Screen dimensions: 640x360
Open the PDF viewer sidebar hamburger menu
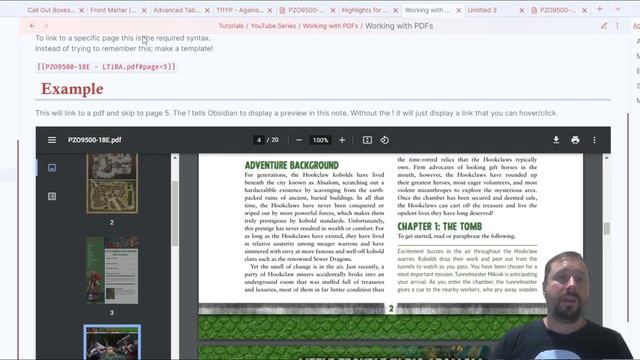(x=52, y=140)
